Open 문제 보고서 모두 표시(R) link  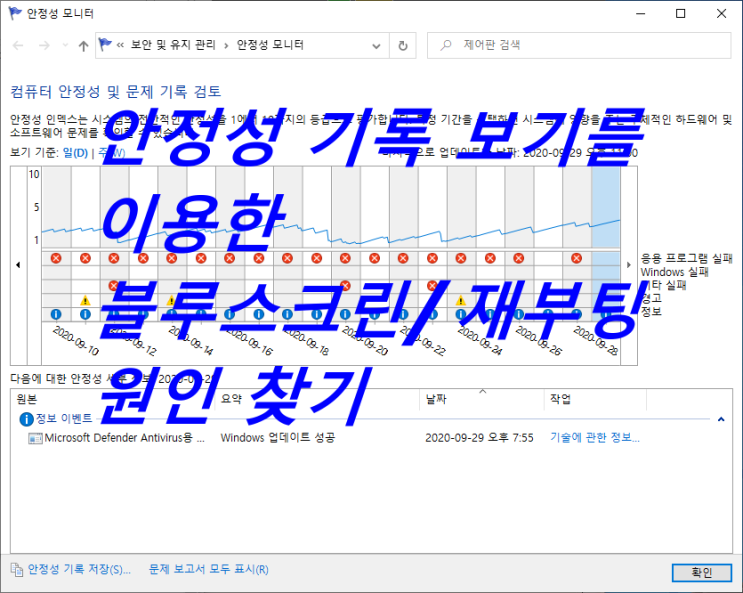pos(208,569)
